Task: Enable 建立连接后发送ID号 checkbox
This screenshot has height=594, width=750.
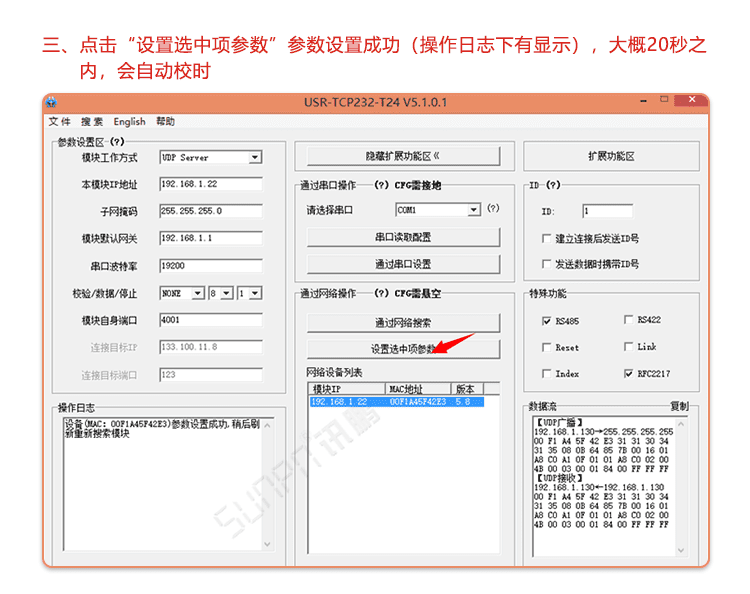Action: click(x=546, y=238)
